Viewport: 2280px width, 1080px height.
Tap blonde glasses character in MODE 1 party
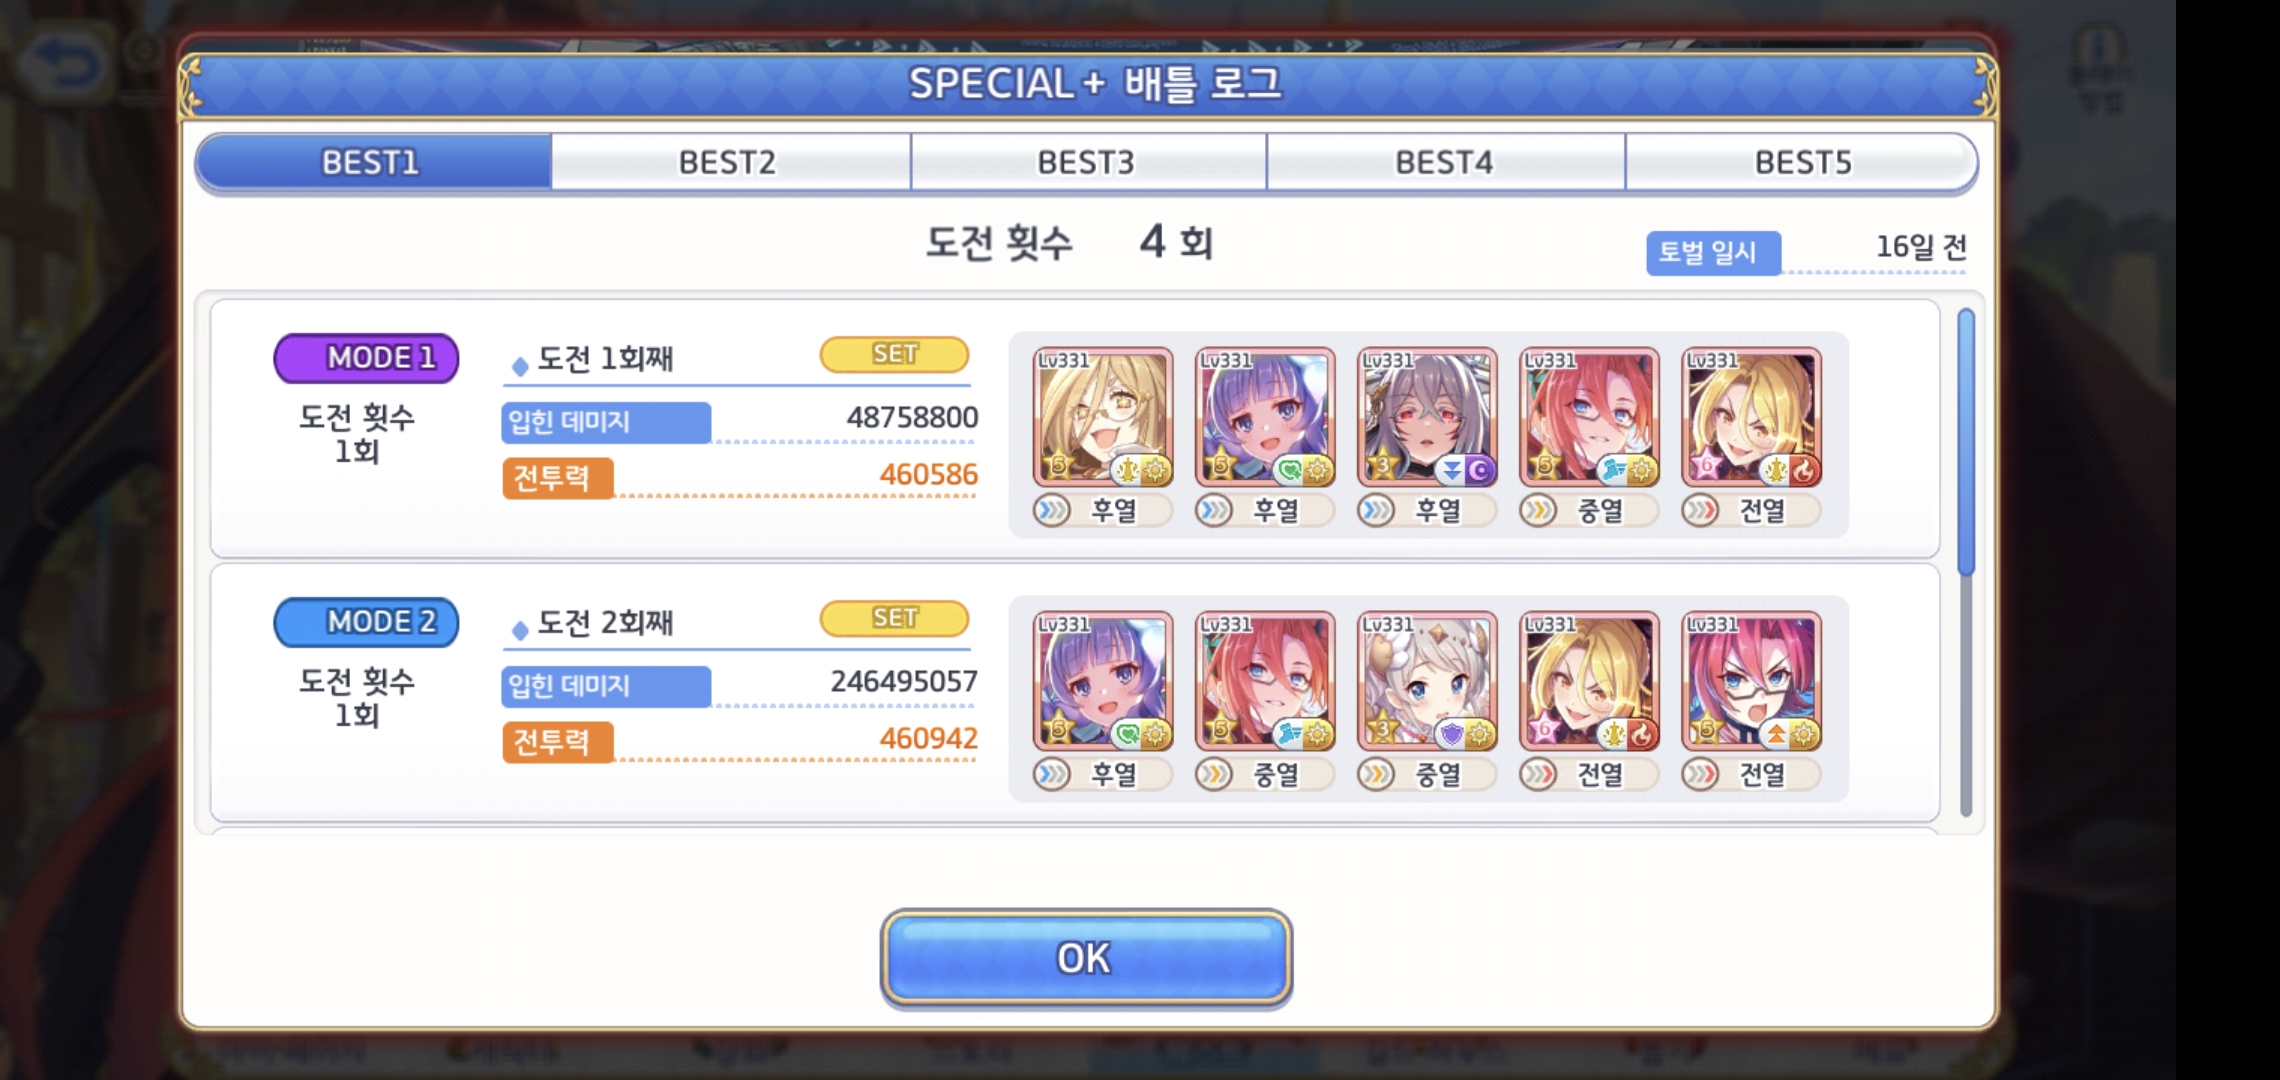[1102, 417]
